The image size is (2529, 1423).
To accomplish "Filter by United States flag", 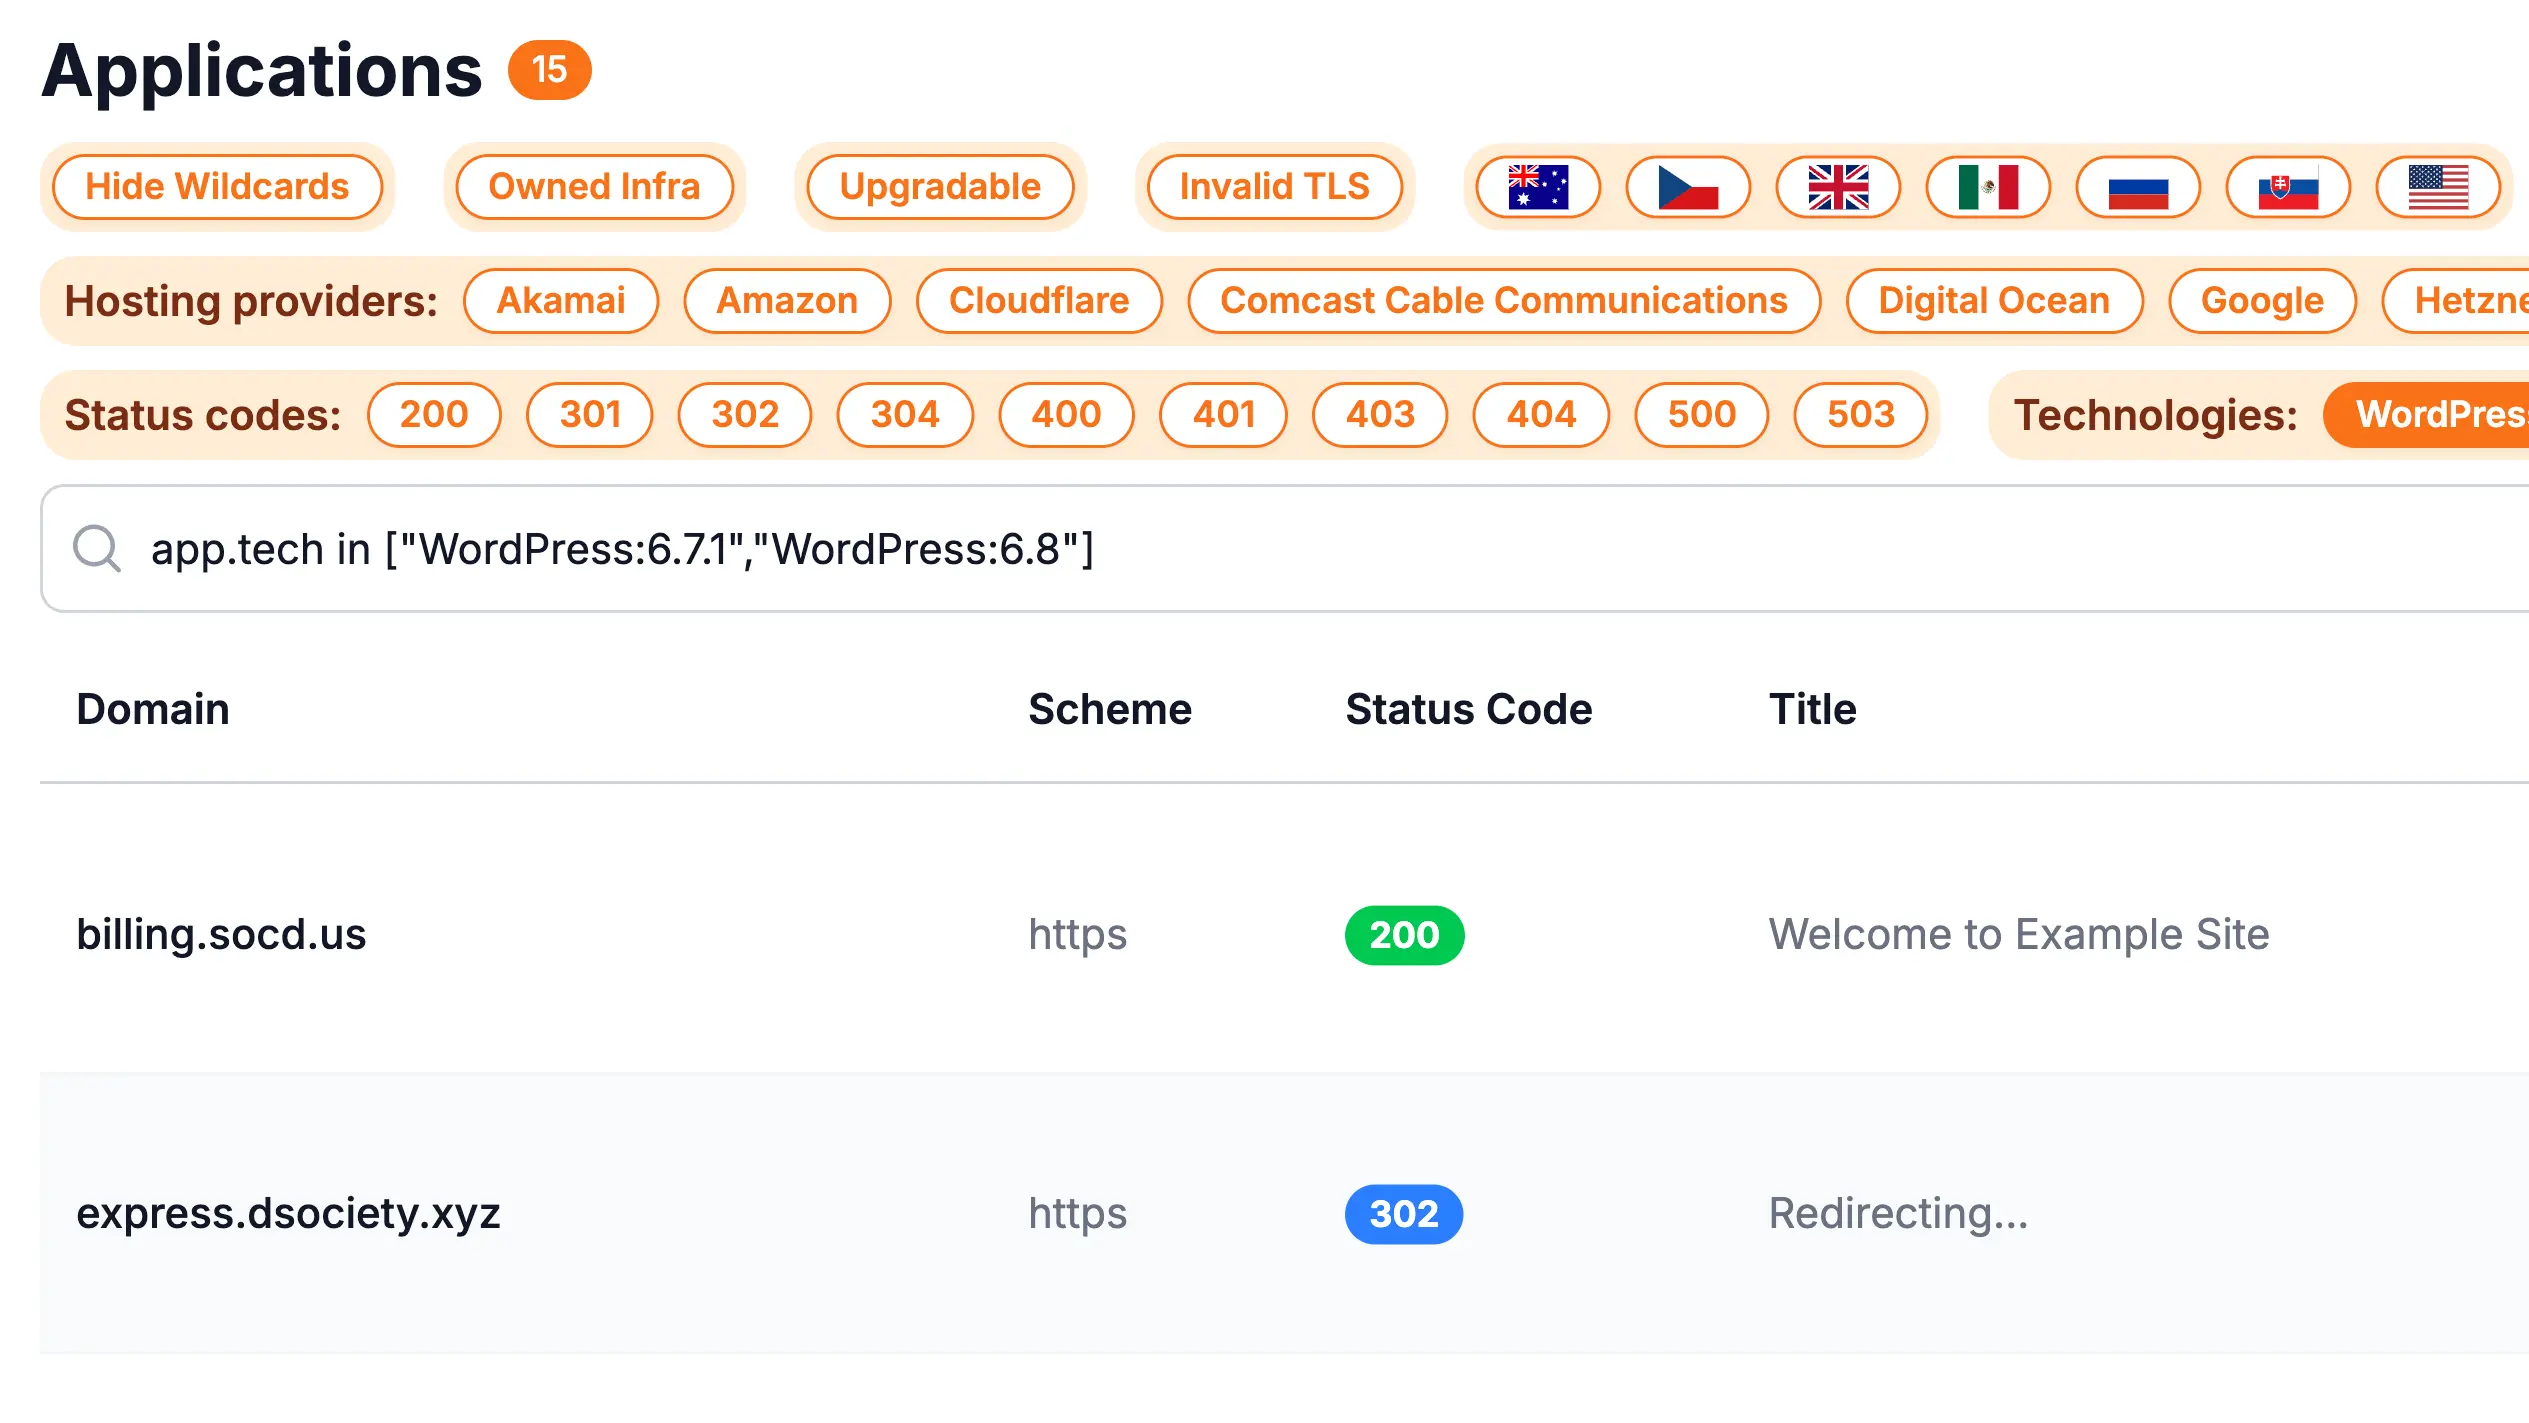I will [x=2438, y=187].
